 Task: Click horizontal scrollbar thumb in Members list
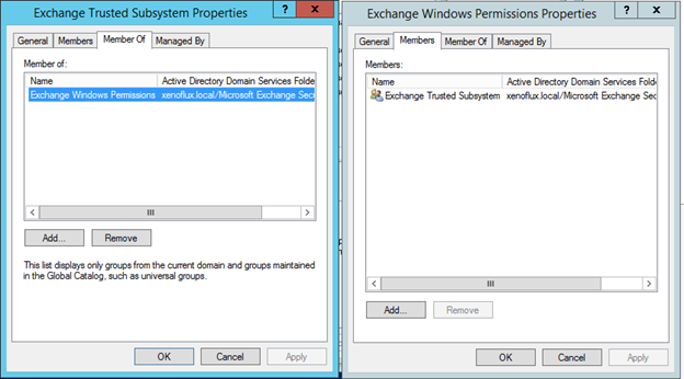pyautogui.click(x=491, y=283)
